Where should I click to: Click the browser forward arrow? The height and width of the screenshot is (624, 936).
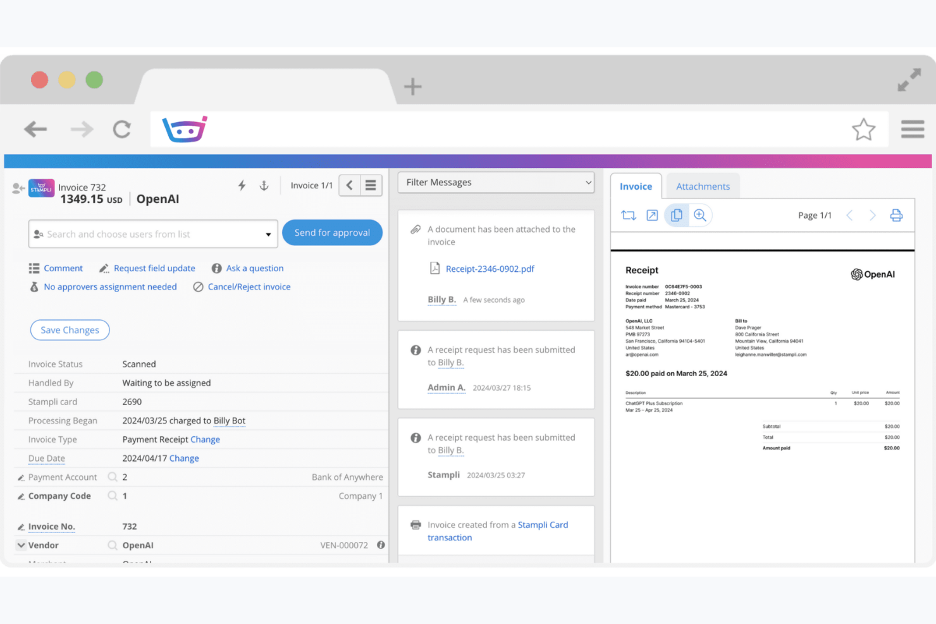coord(82,129)
